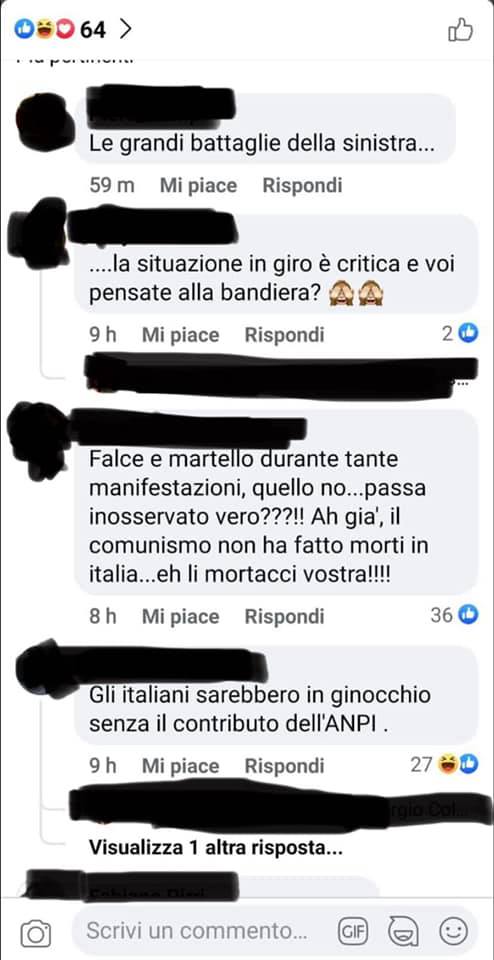Screen dimensions: 494x960
Task: Expand reactions list with chevron next to 64
Action: coord(125,29)
